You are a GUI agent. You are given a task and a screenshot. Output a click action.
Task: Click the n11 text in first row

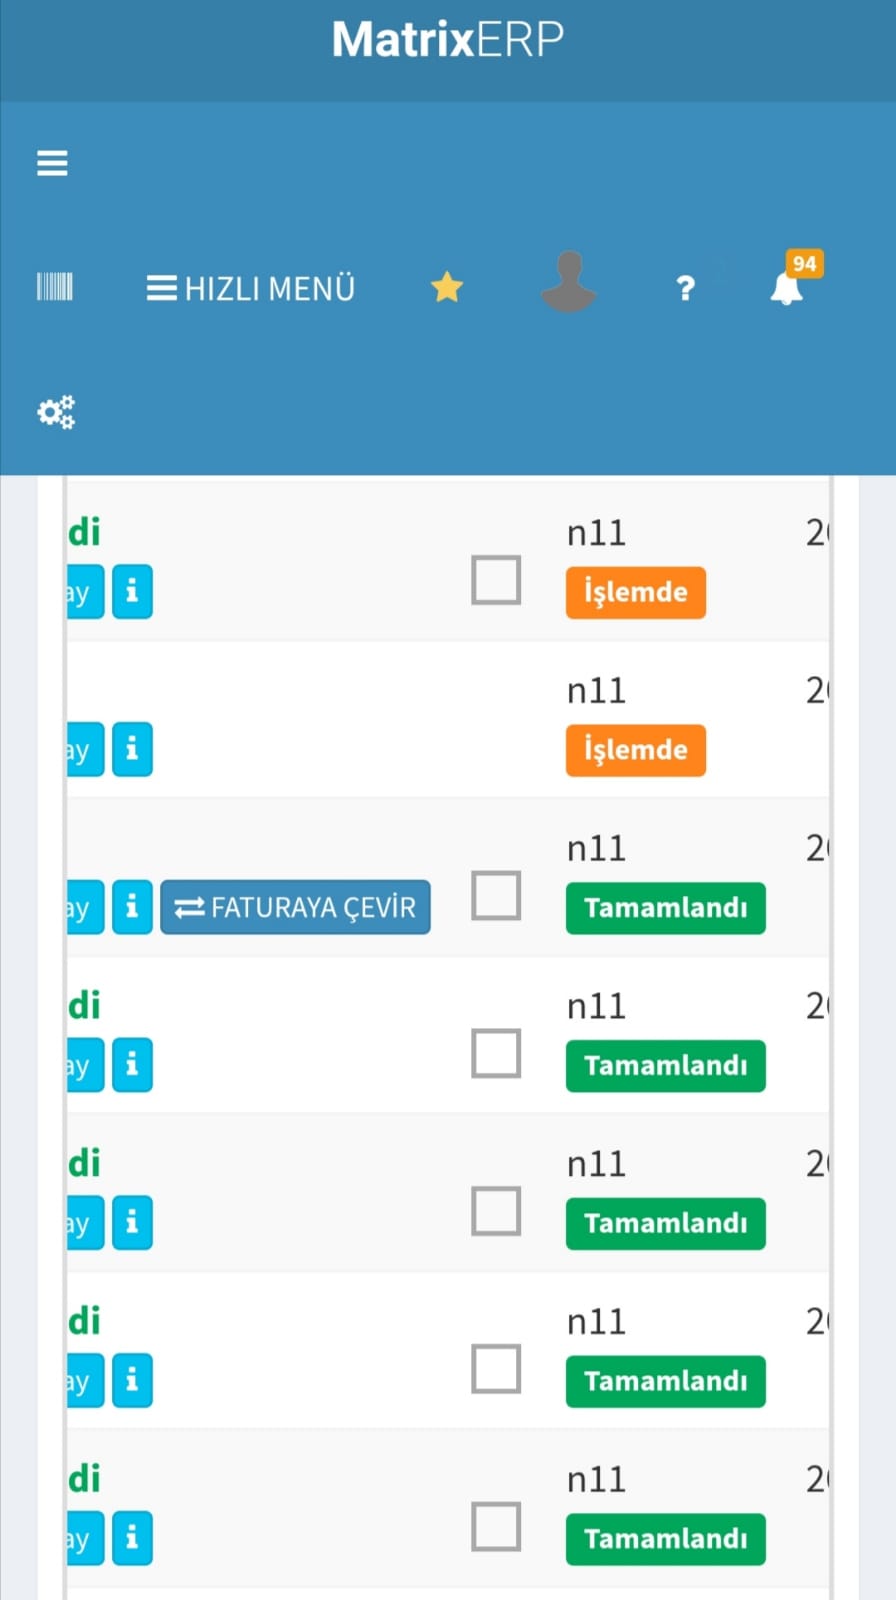pos(596,533)
